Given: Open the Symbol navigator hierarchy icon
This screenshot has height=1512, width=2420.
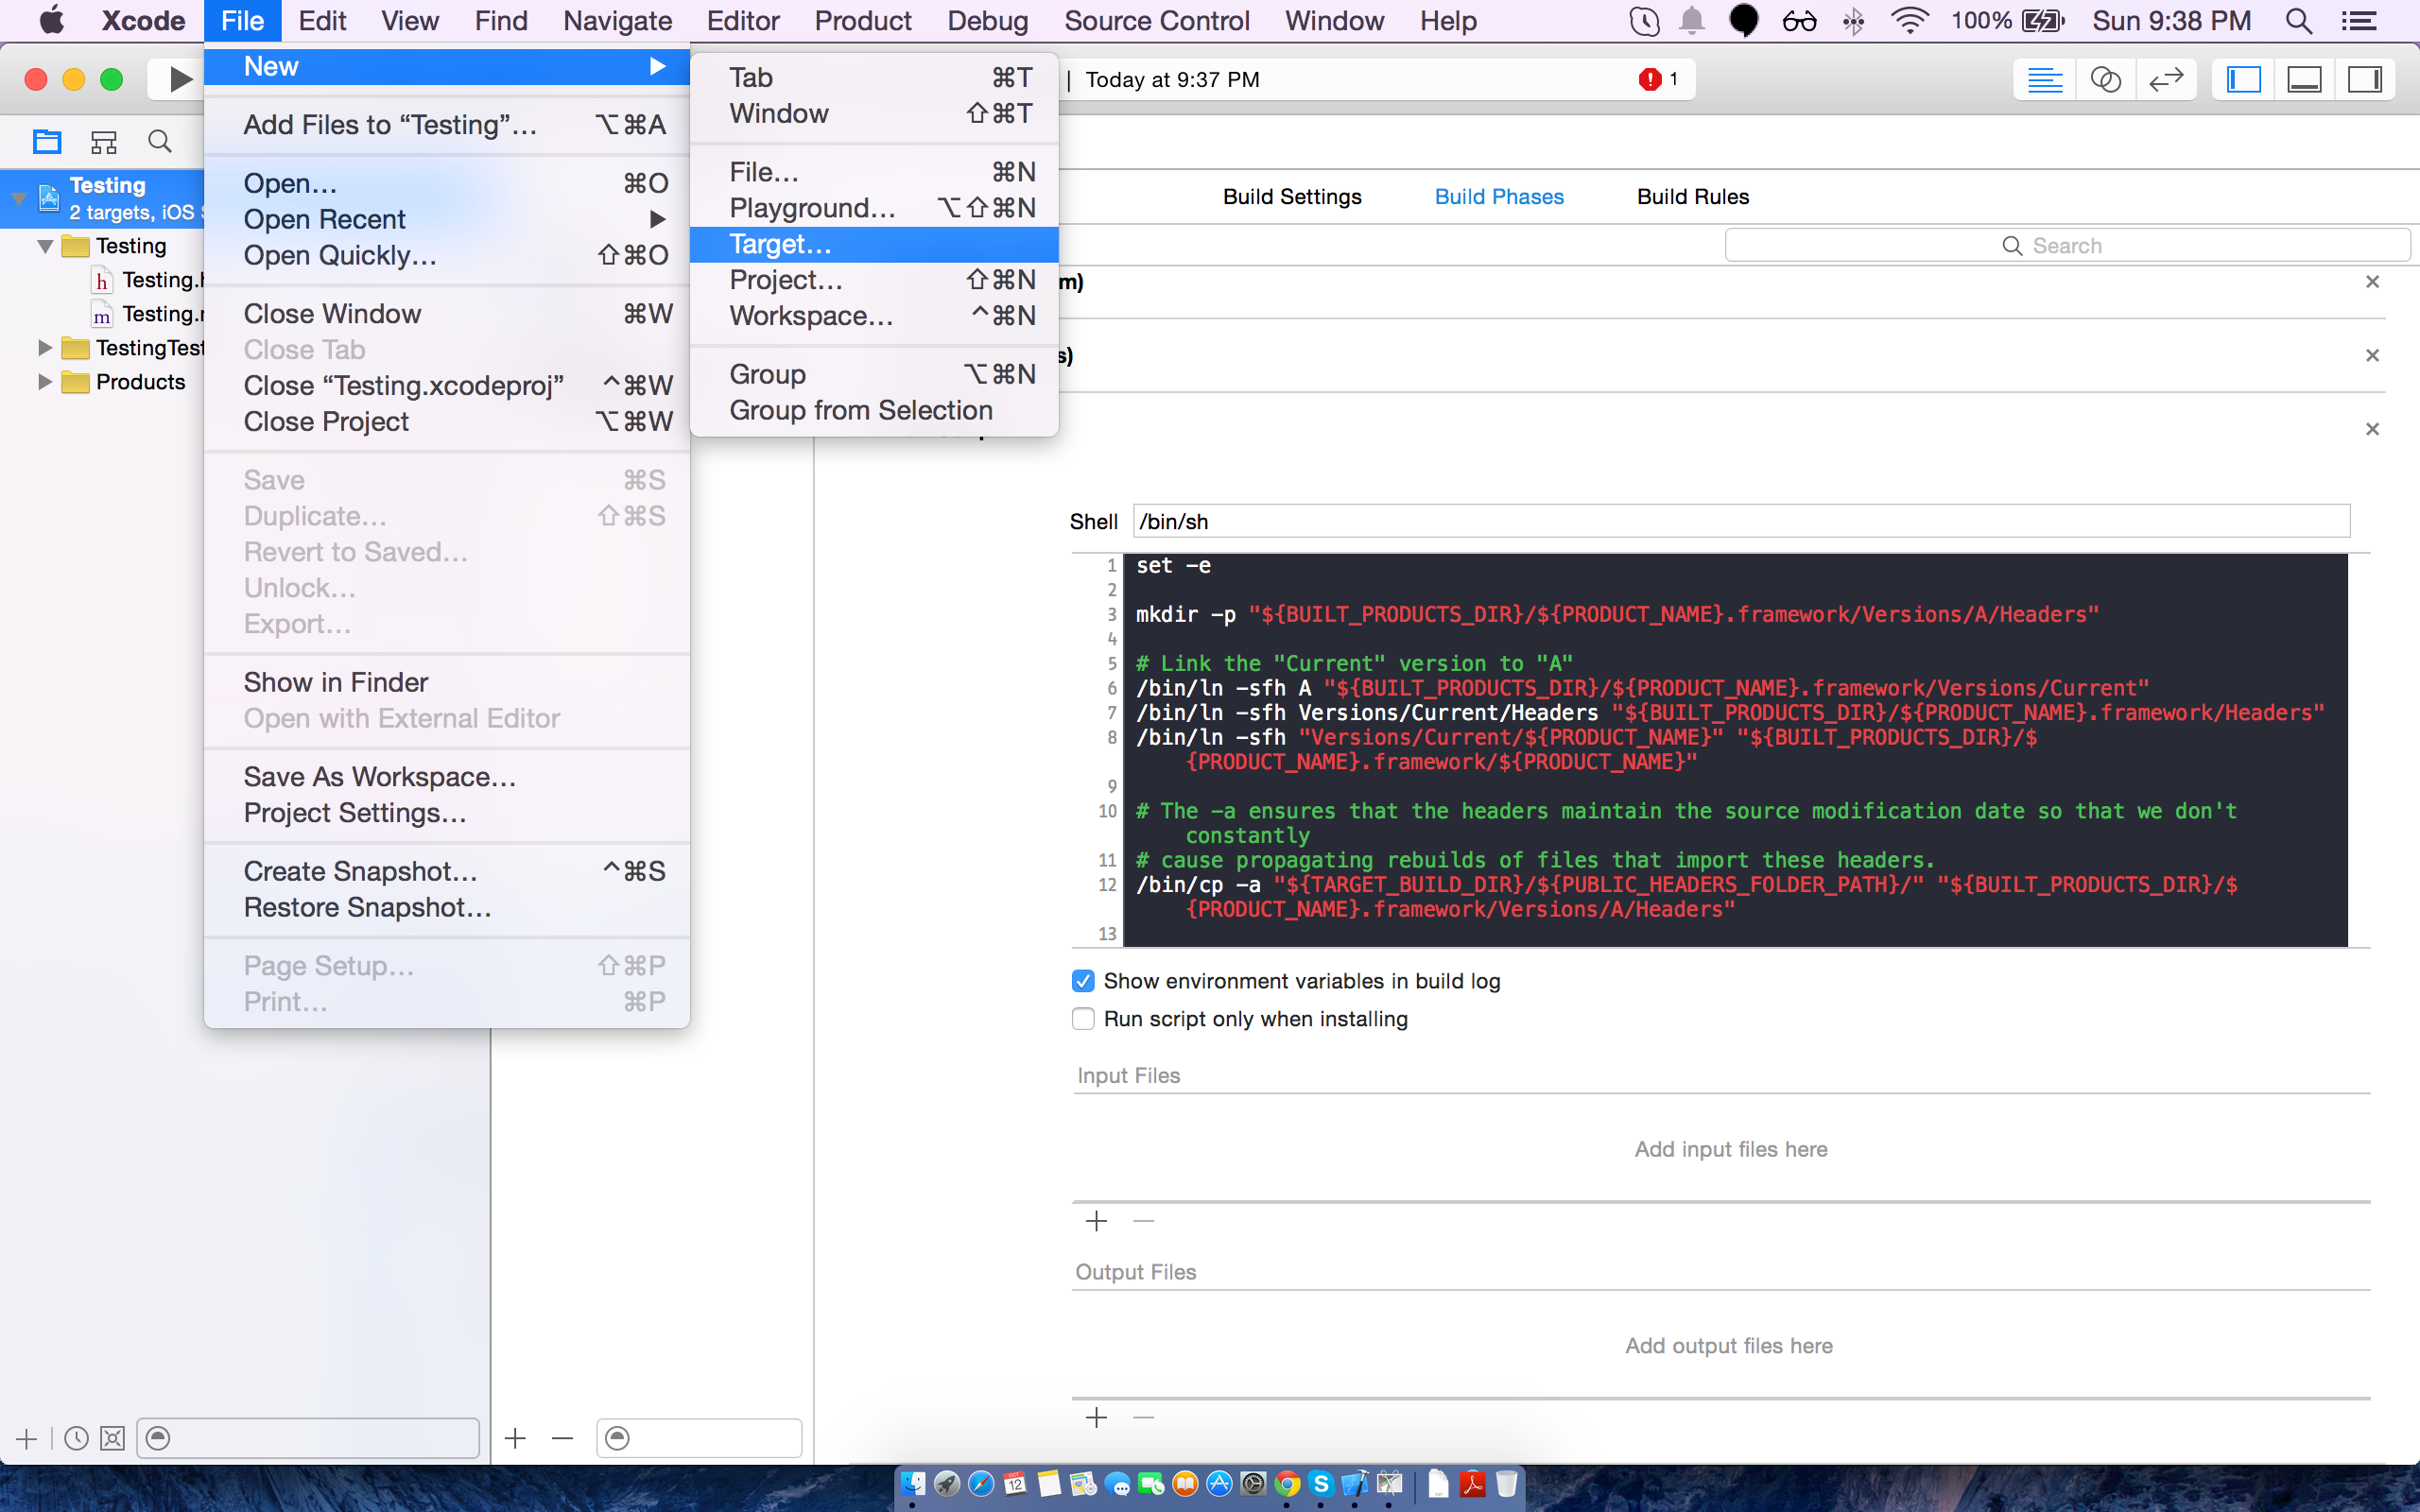Looking at the screenshot, I should coord(104,141).
